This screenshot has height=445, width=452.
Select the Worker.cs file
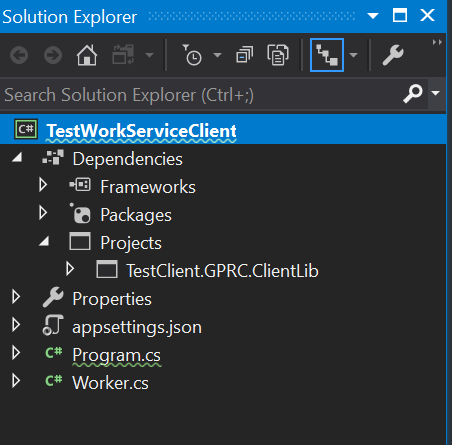point(111,383)
